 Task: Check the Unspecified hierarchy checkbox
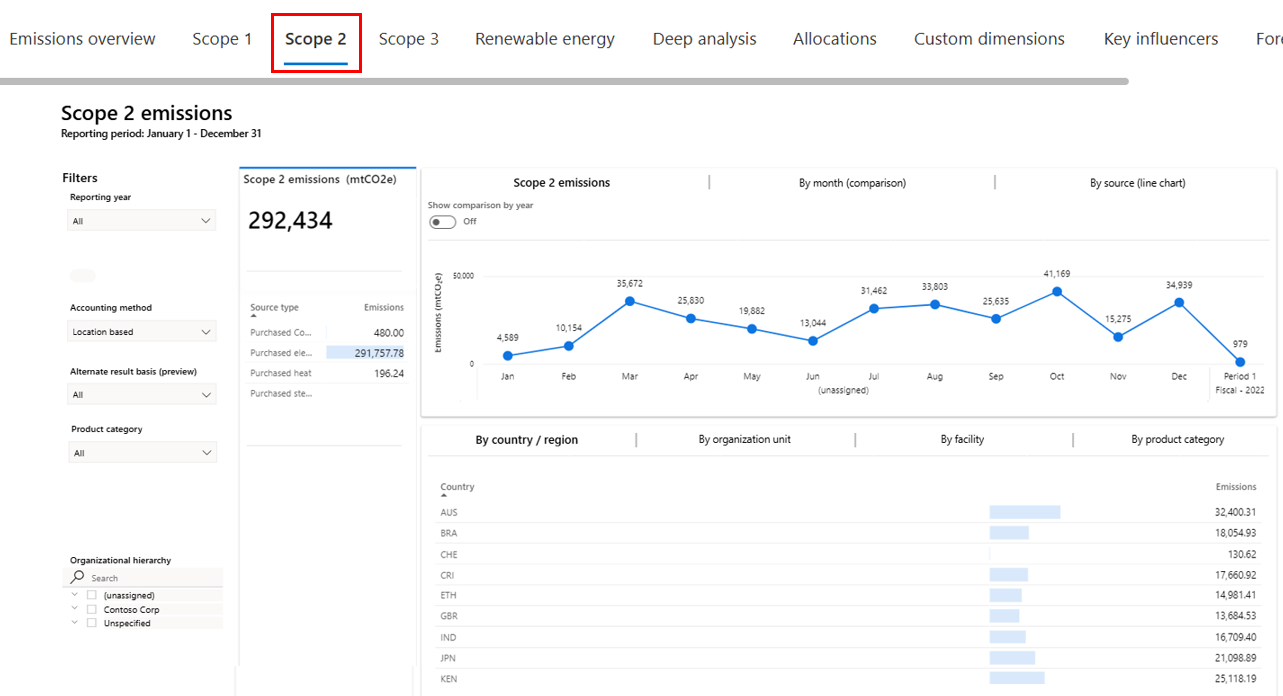(92, 623)
